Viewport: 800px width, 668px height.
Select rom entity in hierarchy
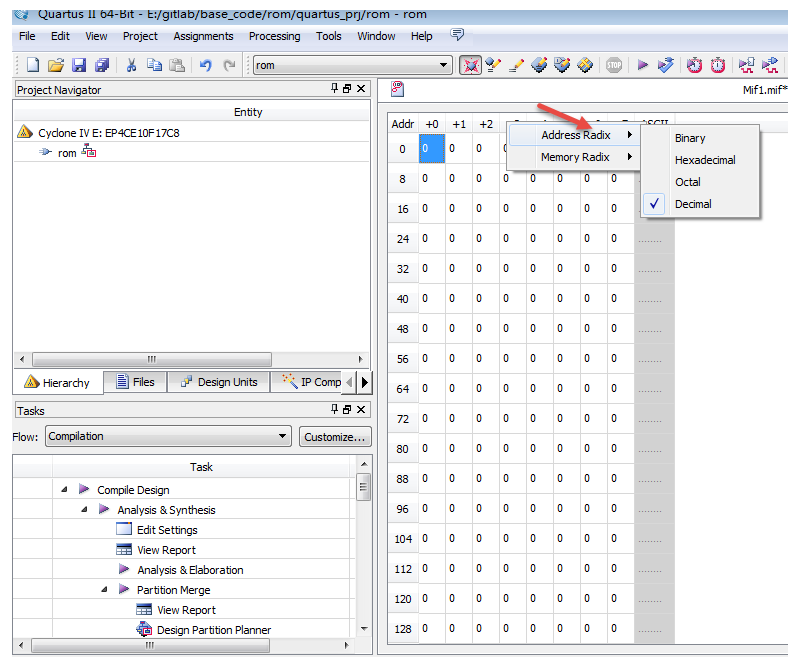(67, 153)
